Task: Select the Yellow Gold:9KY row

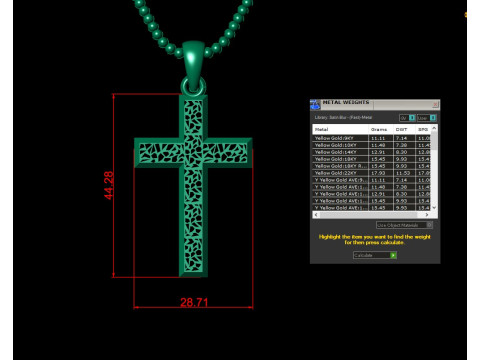Action: point(371,138)
